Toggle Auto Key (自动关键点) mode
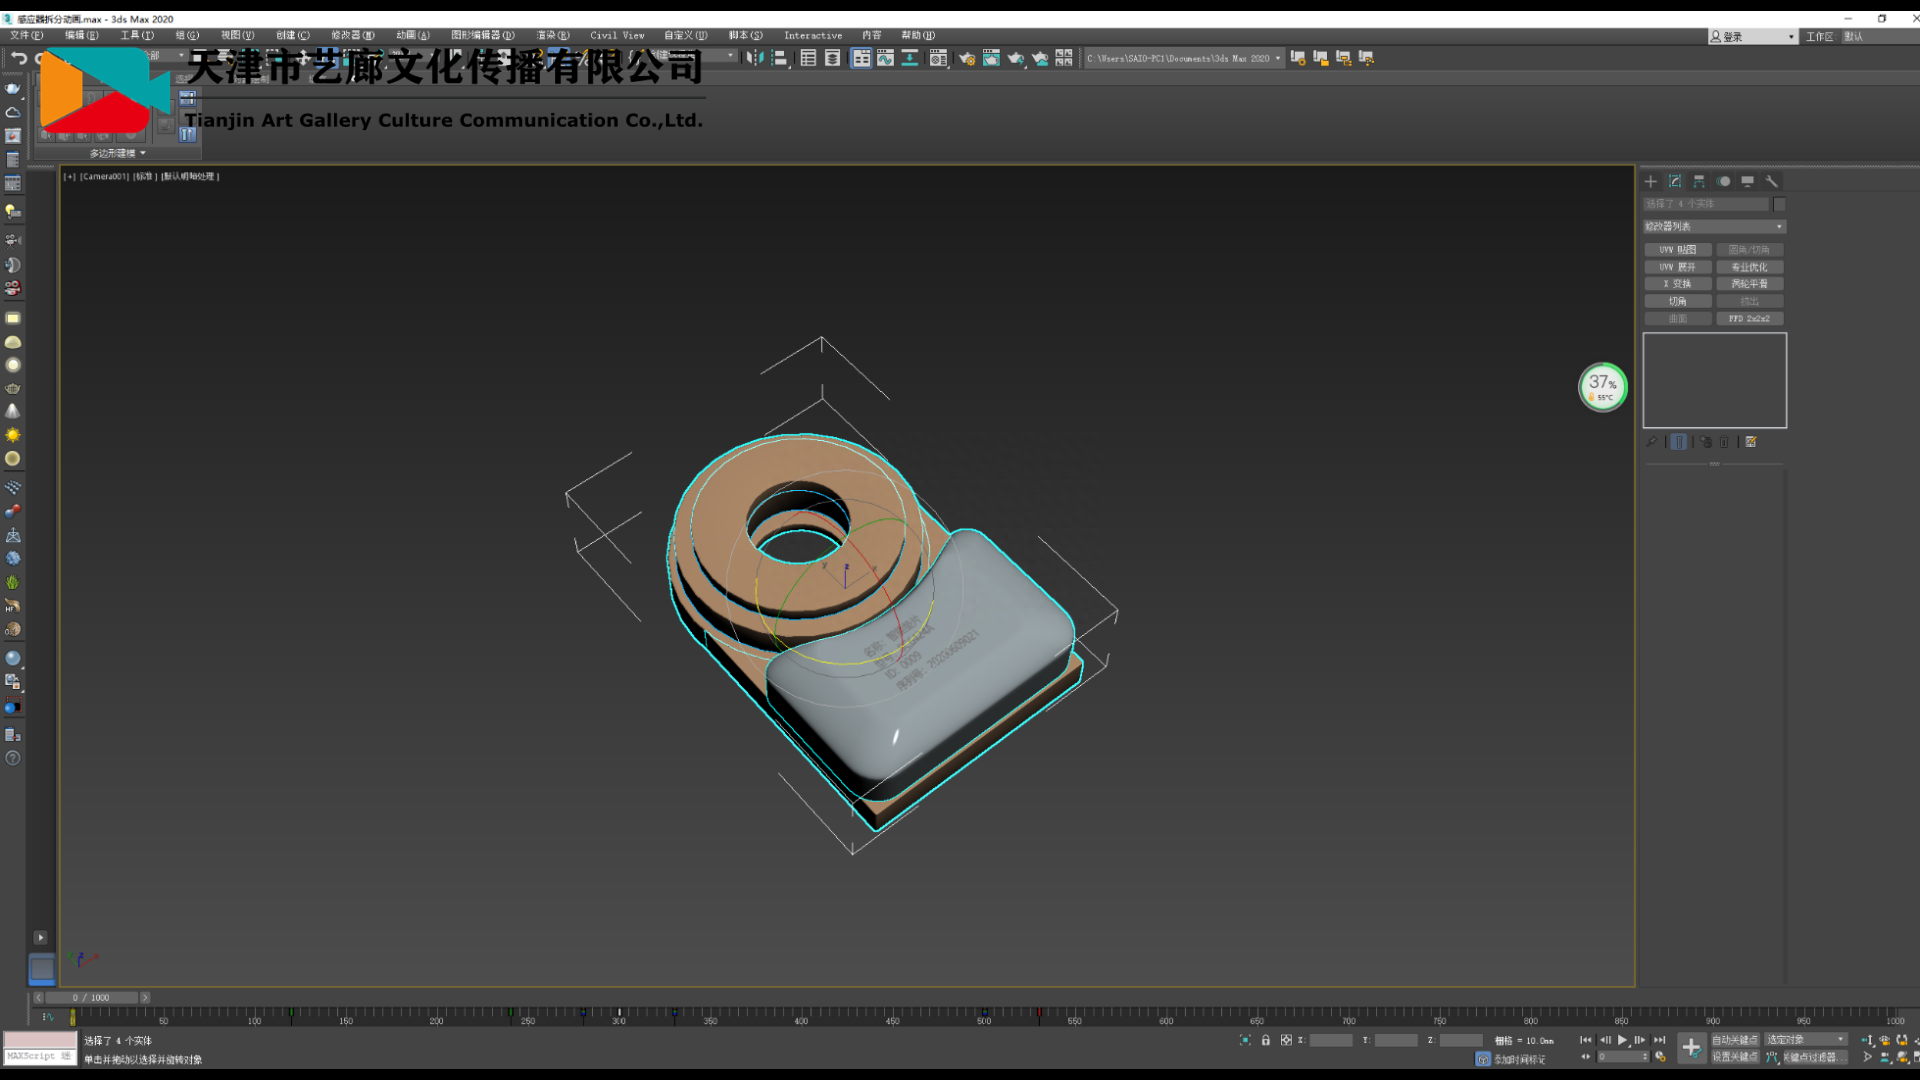The width and height of the screenshot is (1920, 1080). (1734, 1040)
